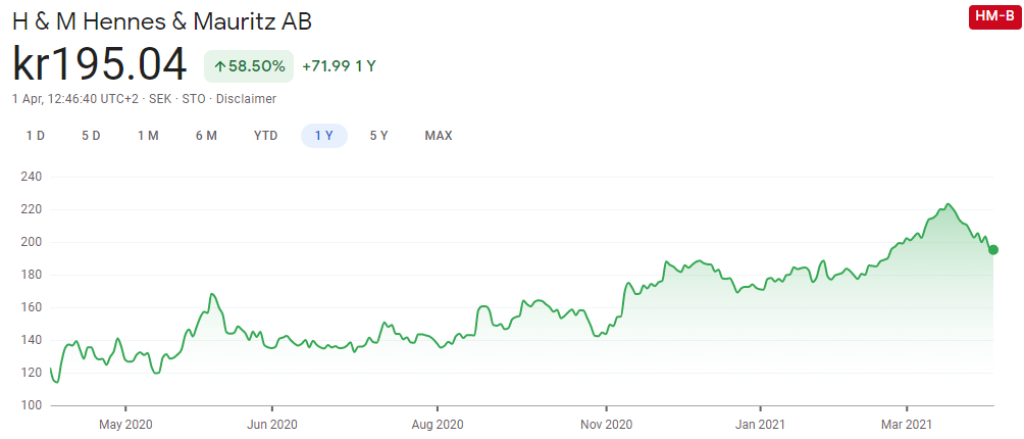This screenshot has height=439, width=1024.
Task: Click the Nov 2020 axis label
Action: [607, 425]
